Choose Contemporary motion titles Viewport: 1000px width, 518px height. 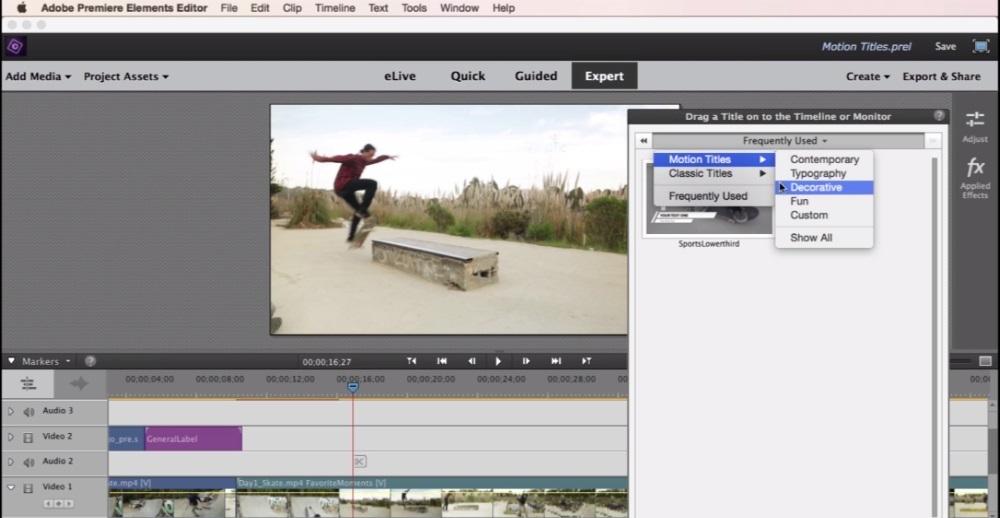point(824,159)
